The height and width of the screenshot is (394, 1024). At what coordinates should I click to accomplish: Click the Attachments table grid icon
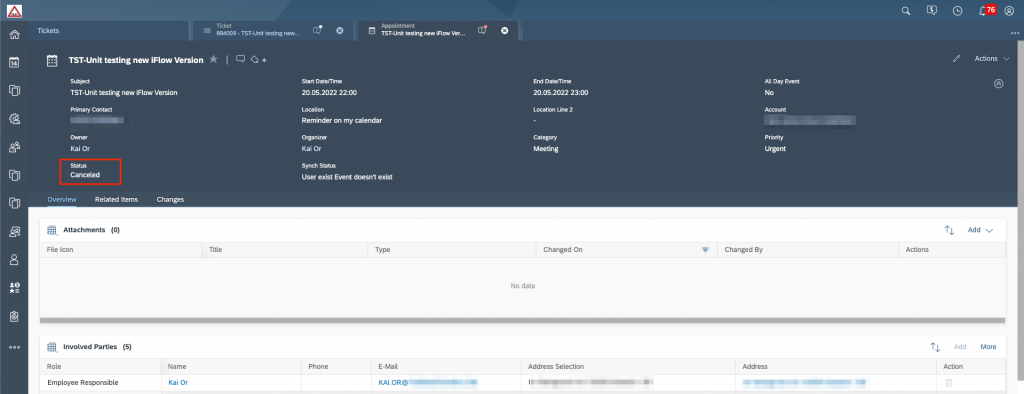52,230
